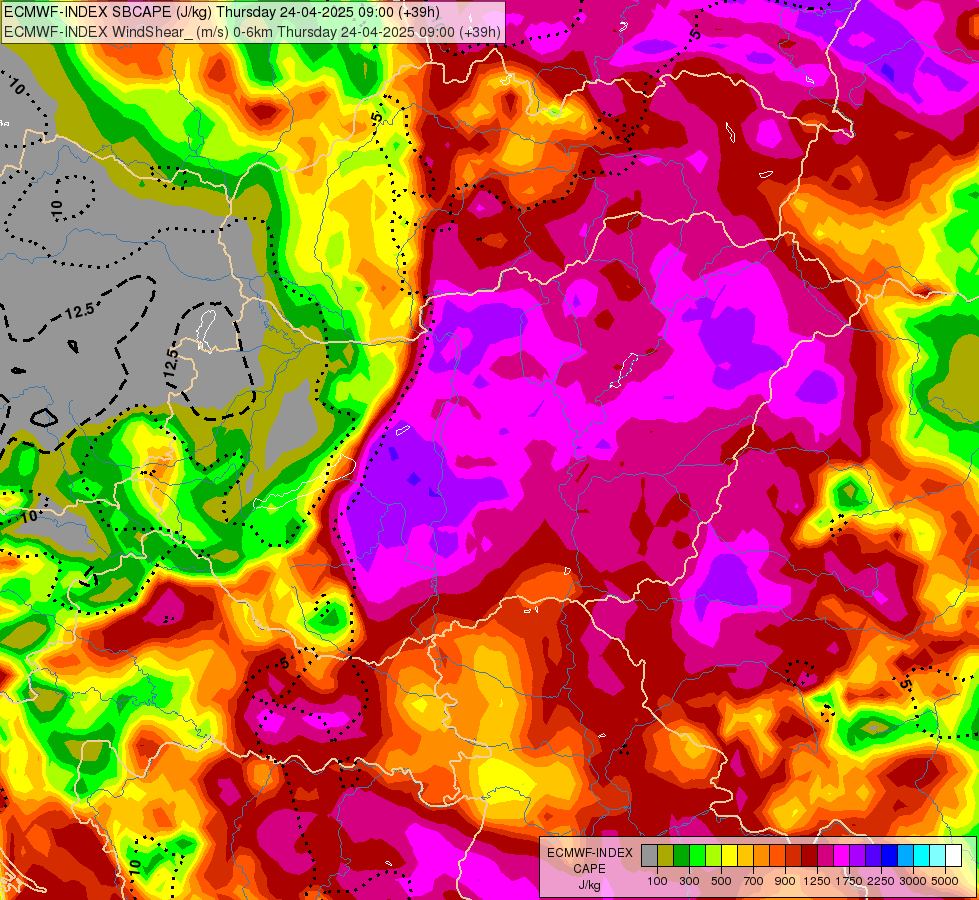Click the lime yellow-green legend swatch
979x900 pixels.
click(714, 856)
